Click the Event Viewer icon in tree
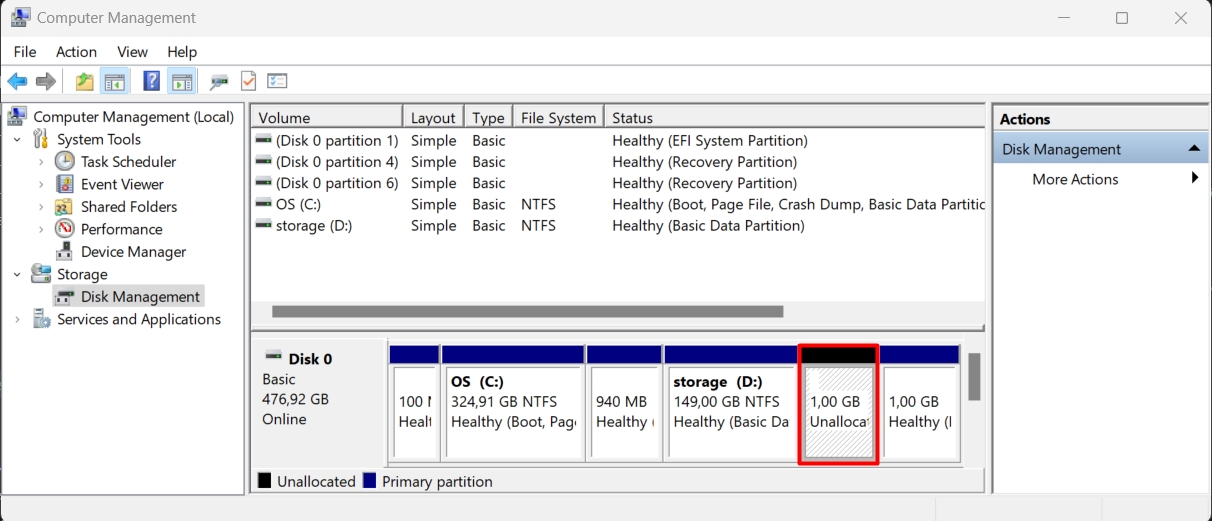Screen dimensions: 1212x521 pyautogui.click(x=65, y=184)
